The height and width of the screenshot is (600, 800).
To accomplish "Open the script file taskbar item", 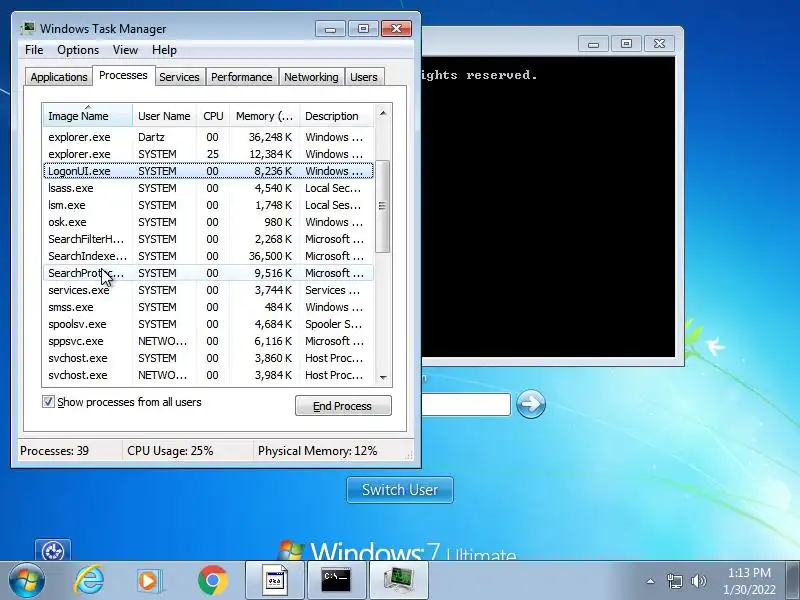I will [x=275, y=580].
